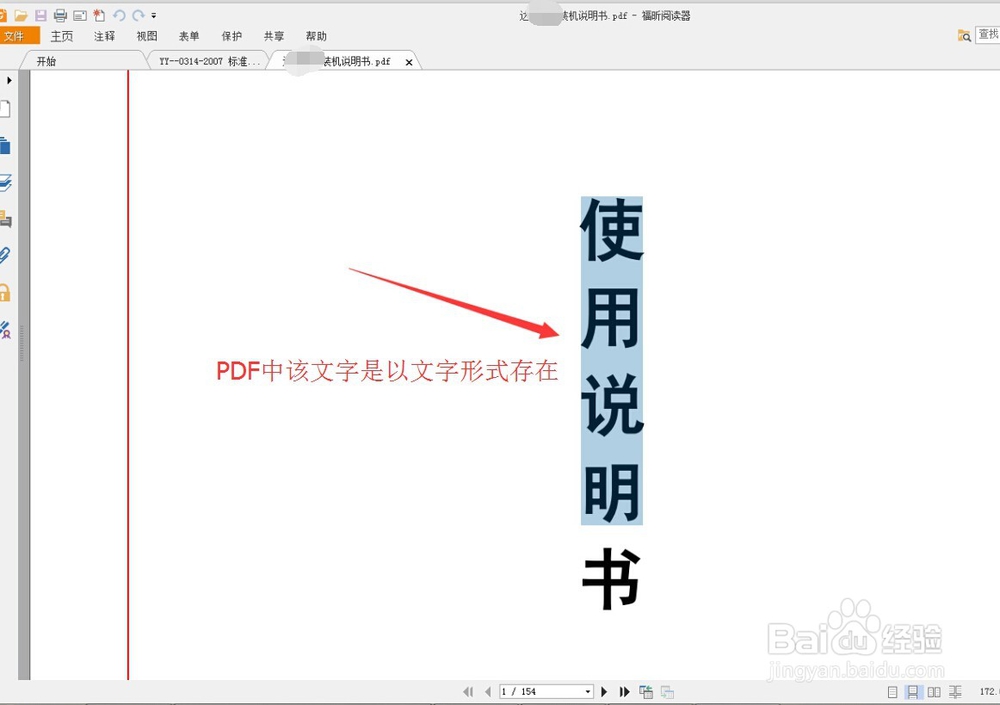Click the Email document icon

tap(82, 15)
